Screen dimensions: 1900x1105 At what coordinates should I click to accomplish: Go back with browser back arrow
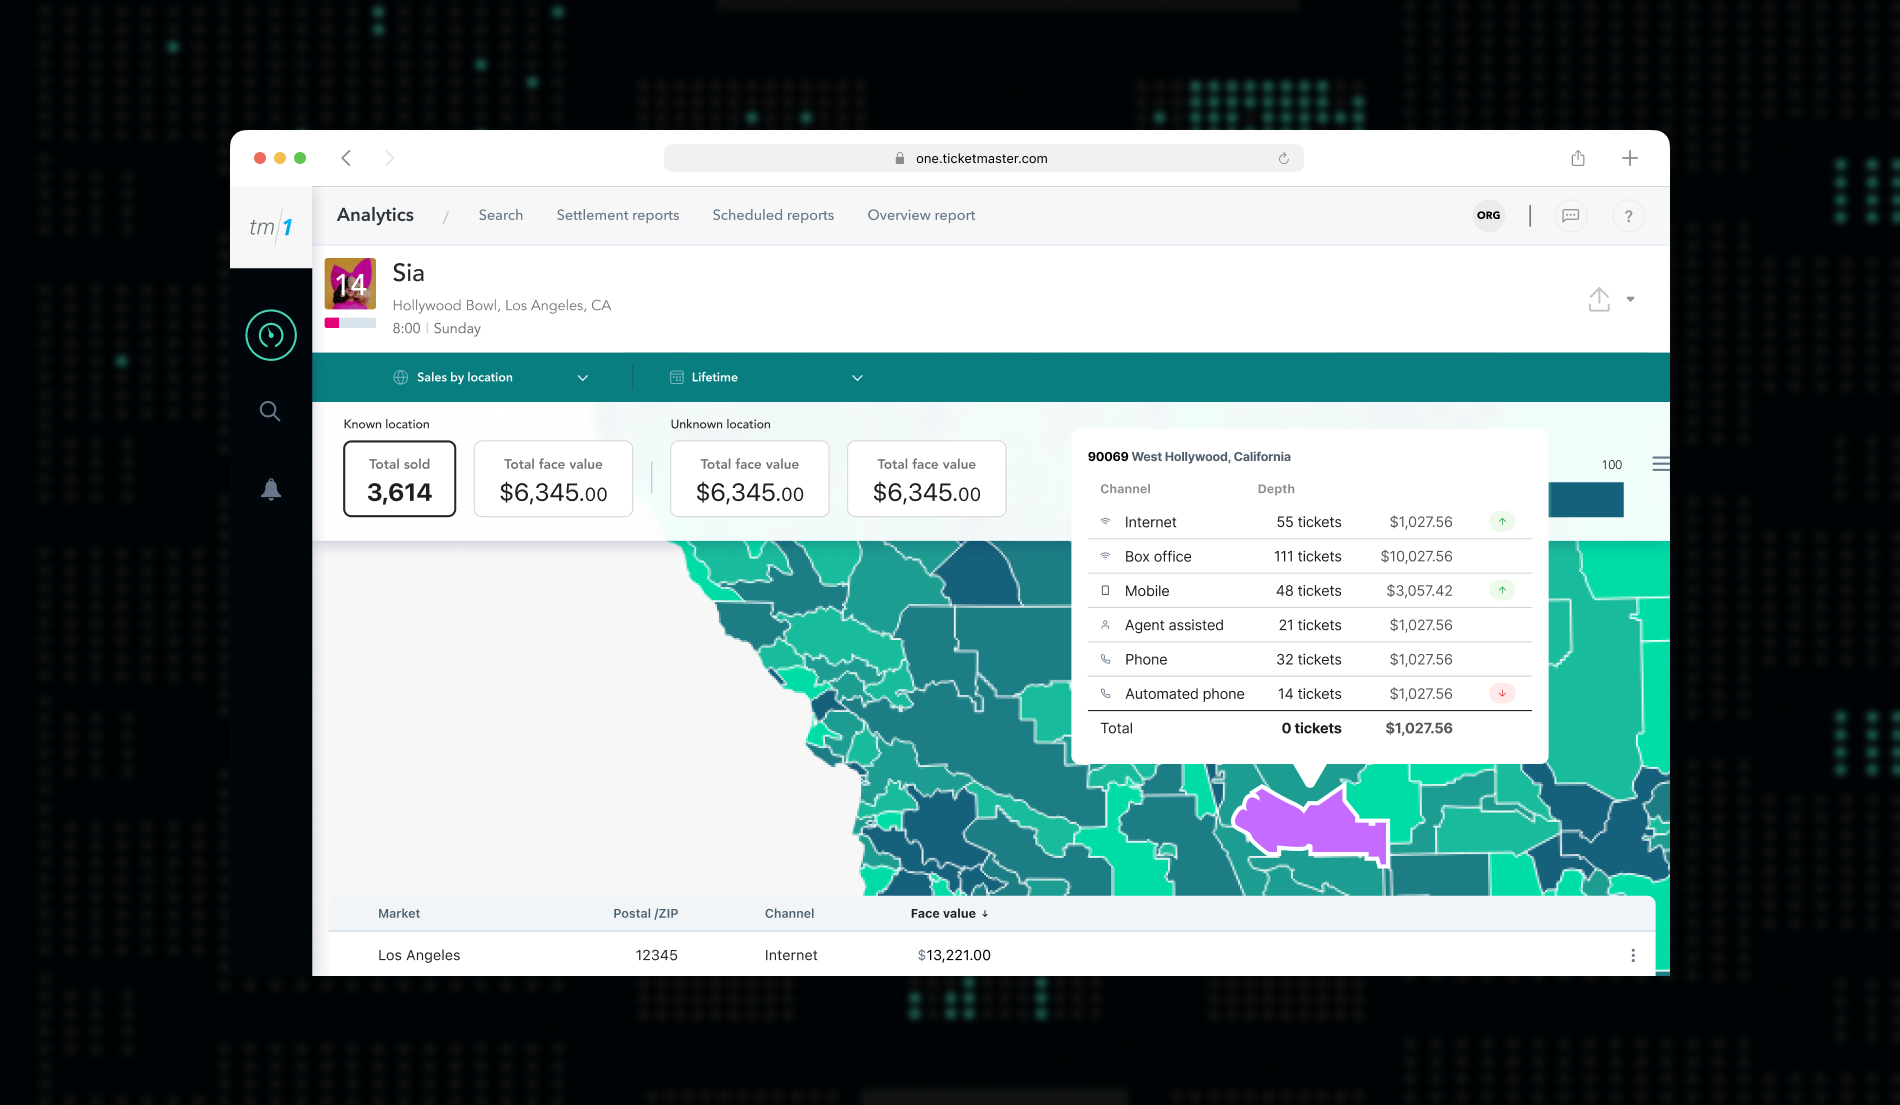(346, 158)
